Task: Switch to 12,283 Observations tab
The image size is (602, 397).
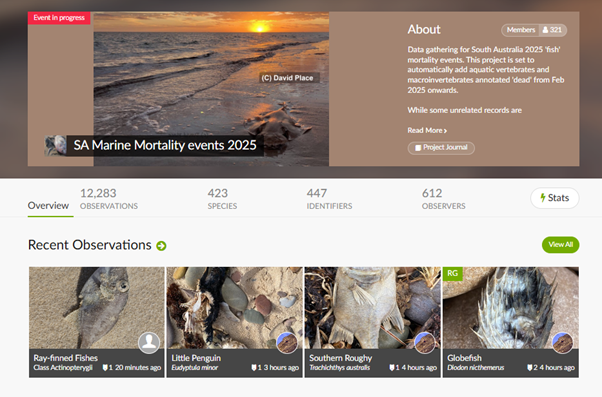Action: point(109,199)
